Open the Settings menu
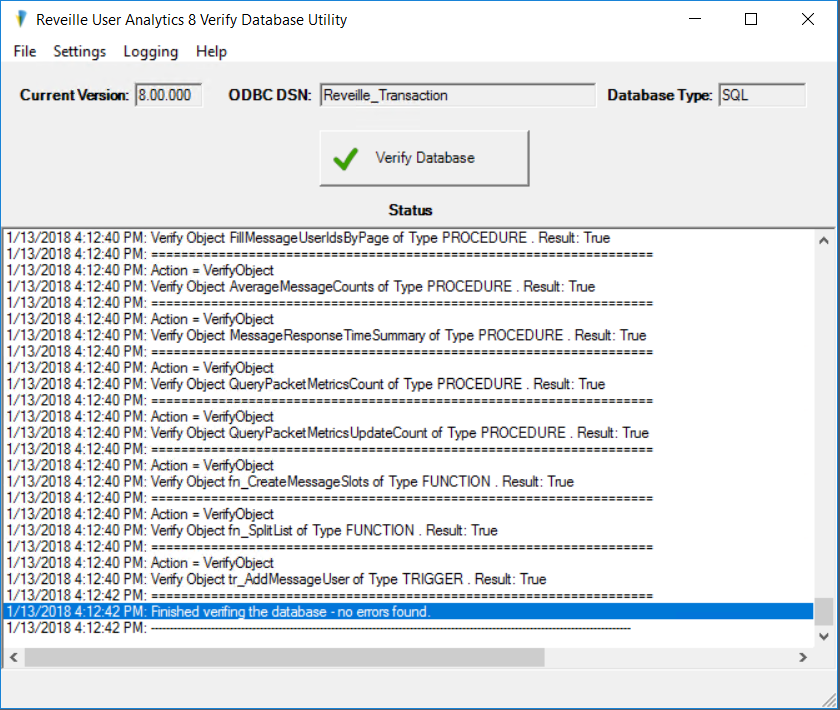This screenshot has width=840, height=710. [79, 51]
